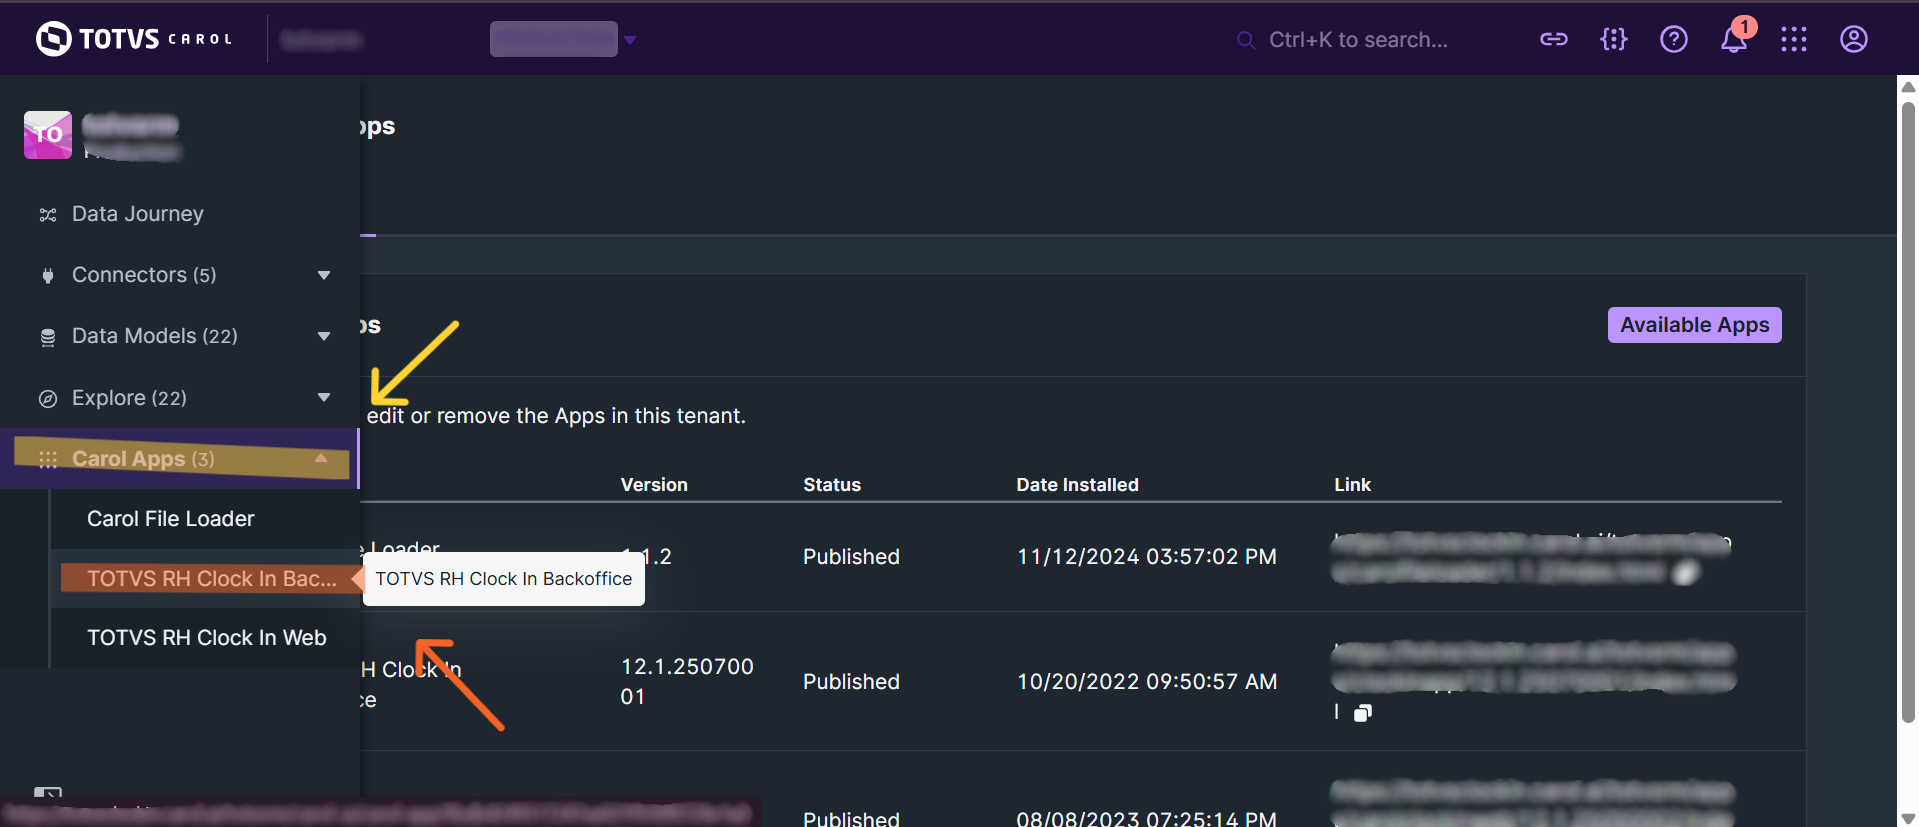Click the Data Journey sidebar icon

coord(47,215)
